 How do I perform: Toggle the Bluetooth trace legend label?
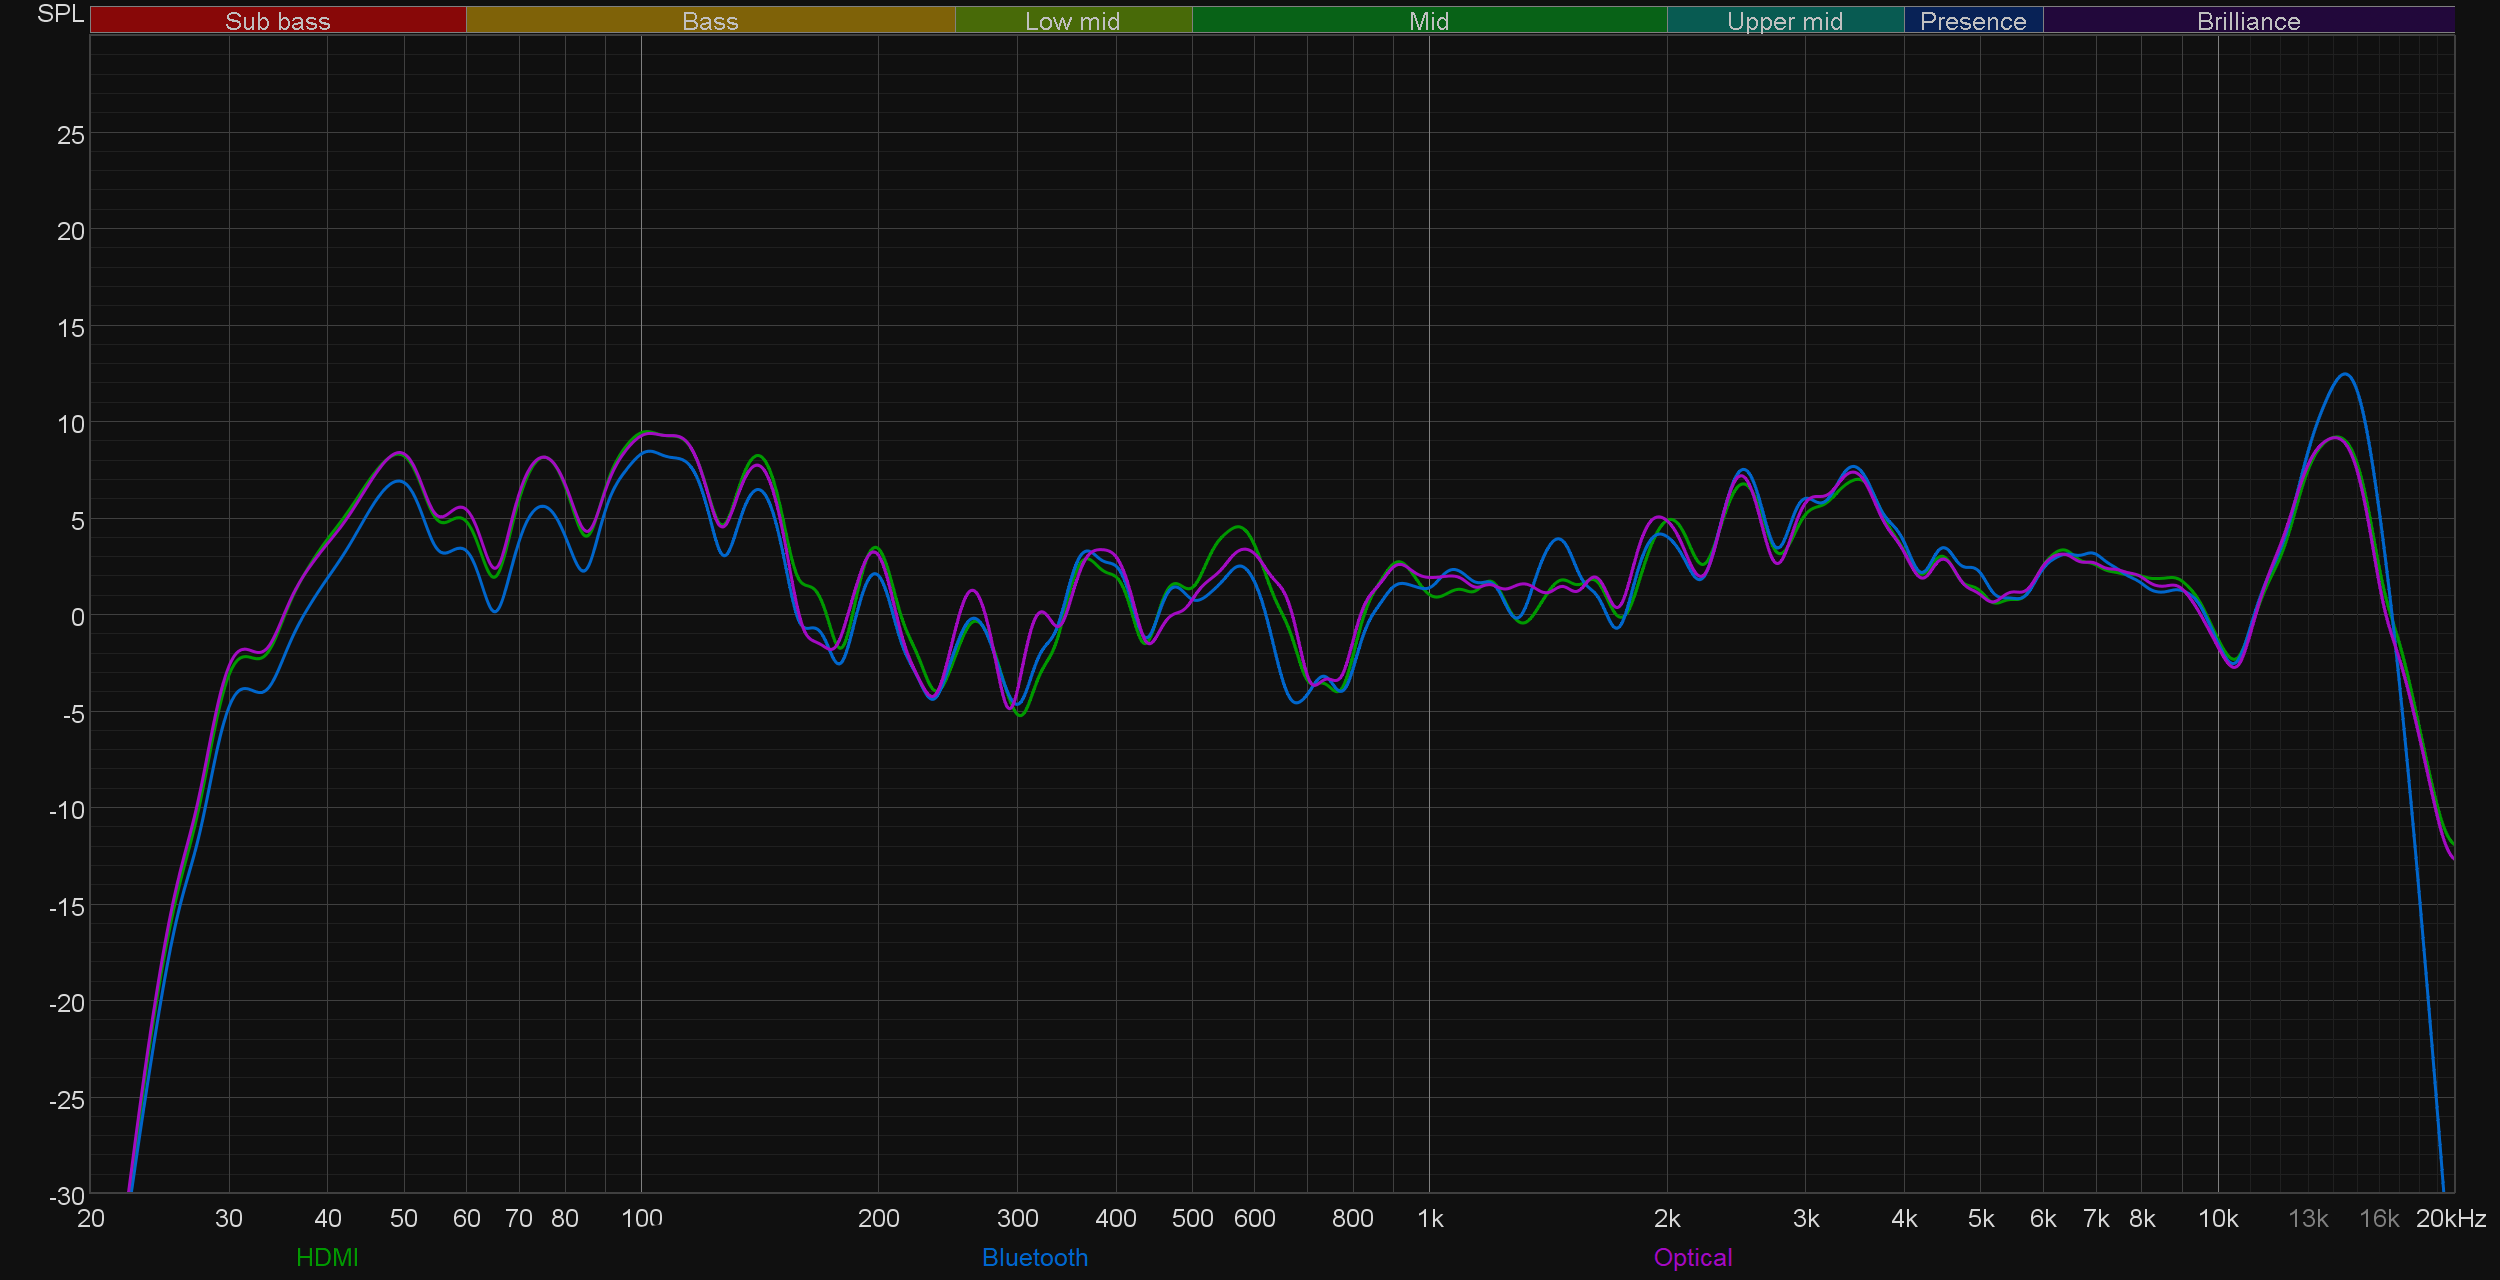coord(1034,1257)
